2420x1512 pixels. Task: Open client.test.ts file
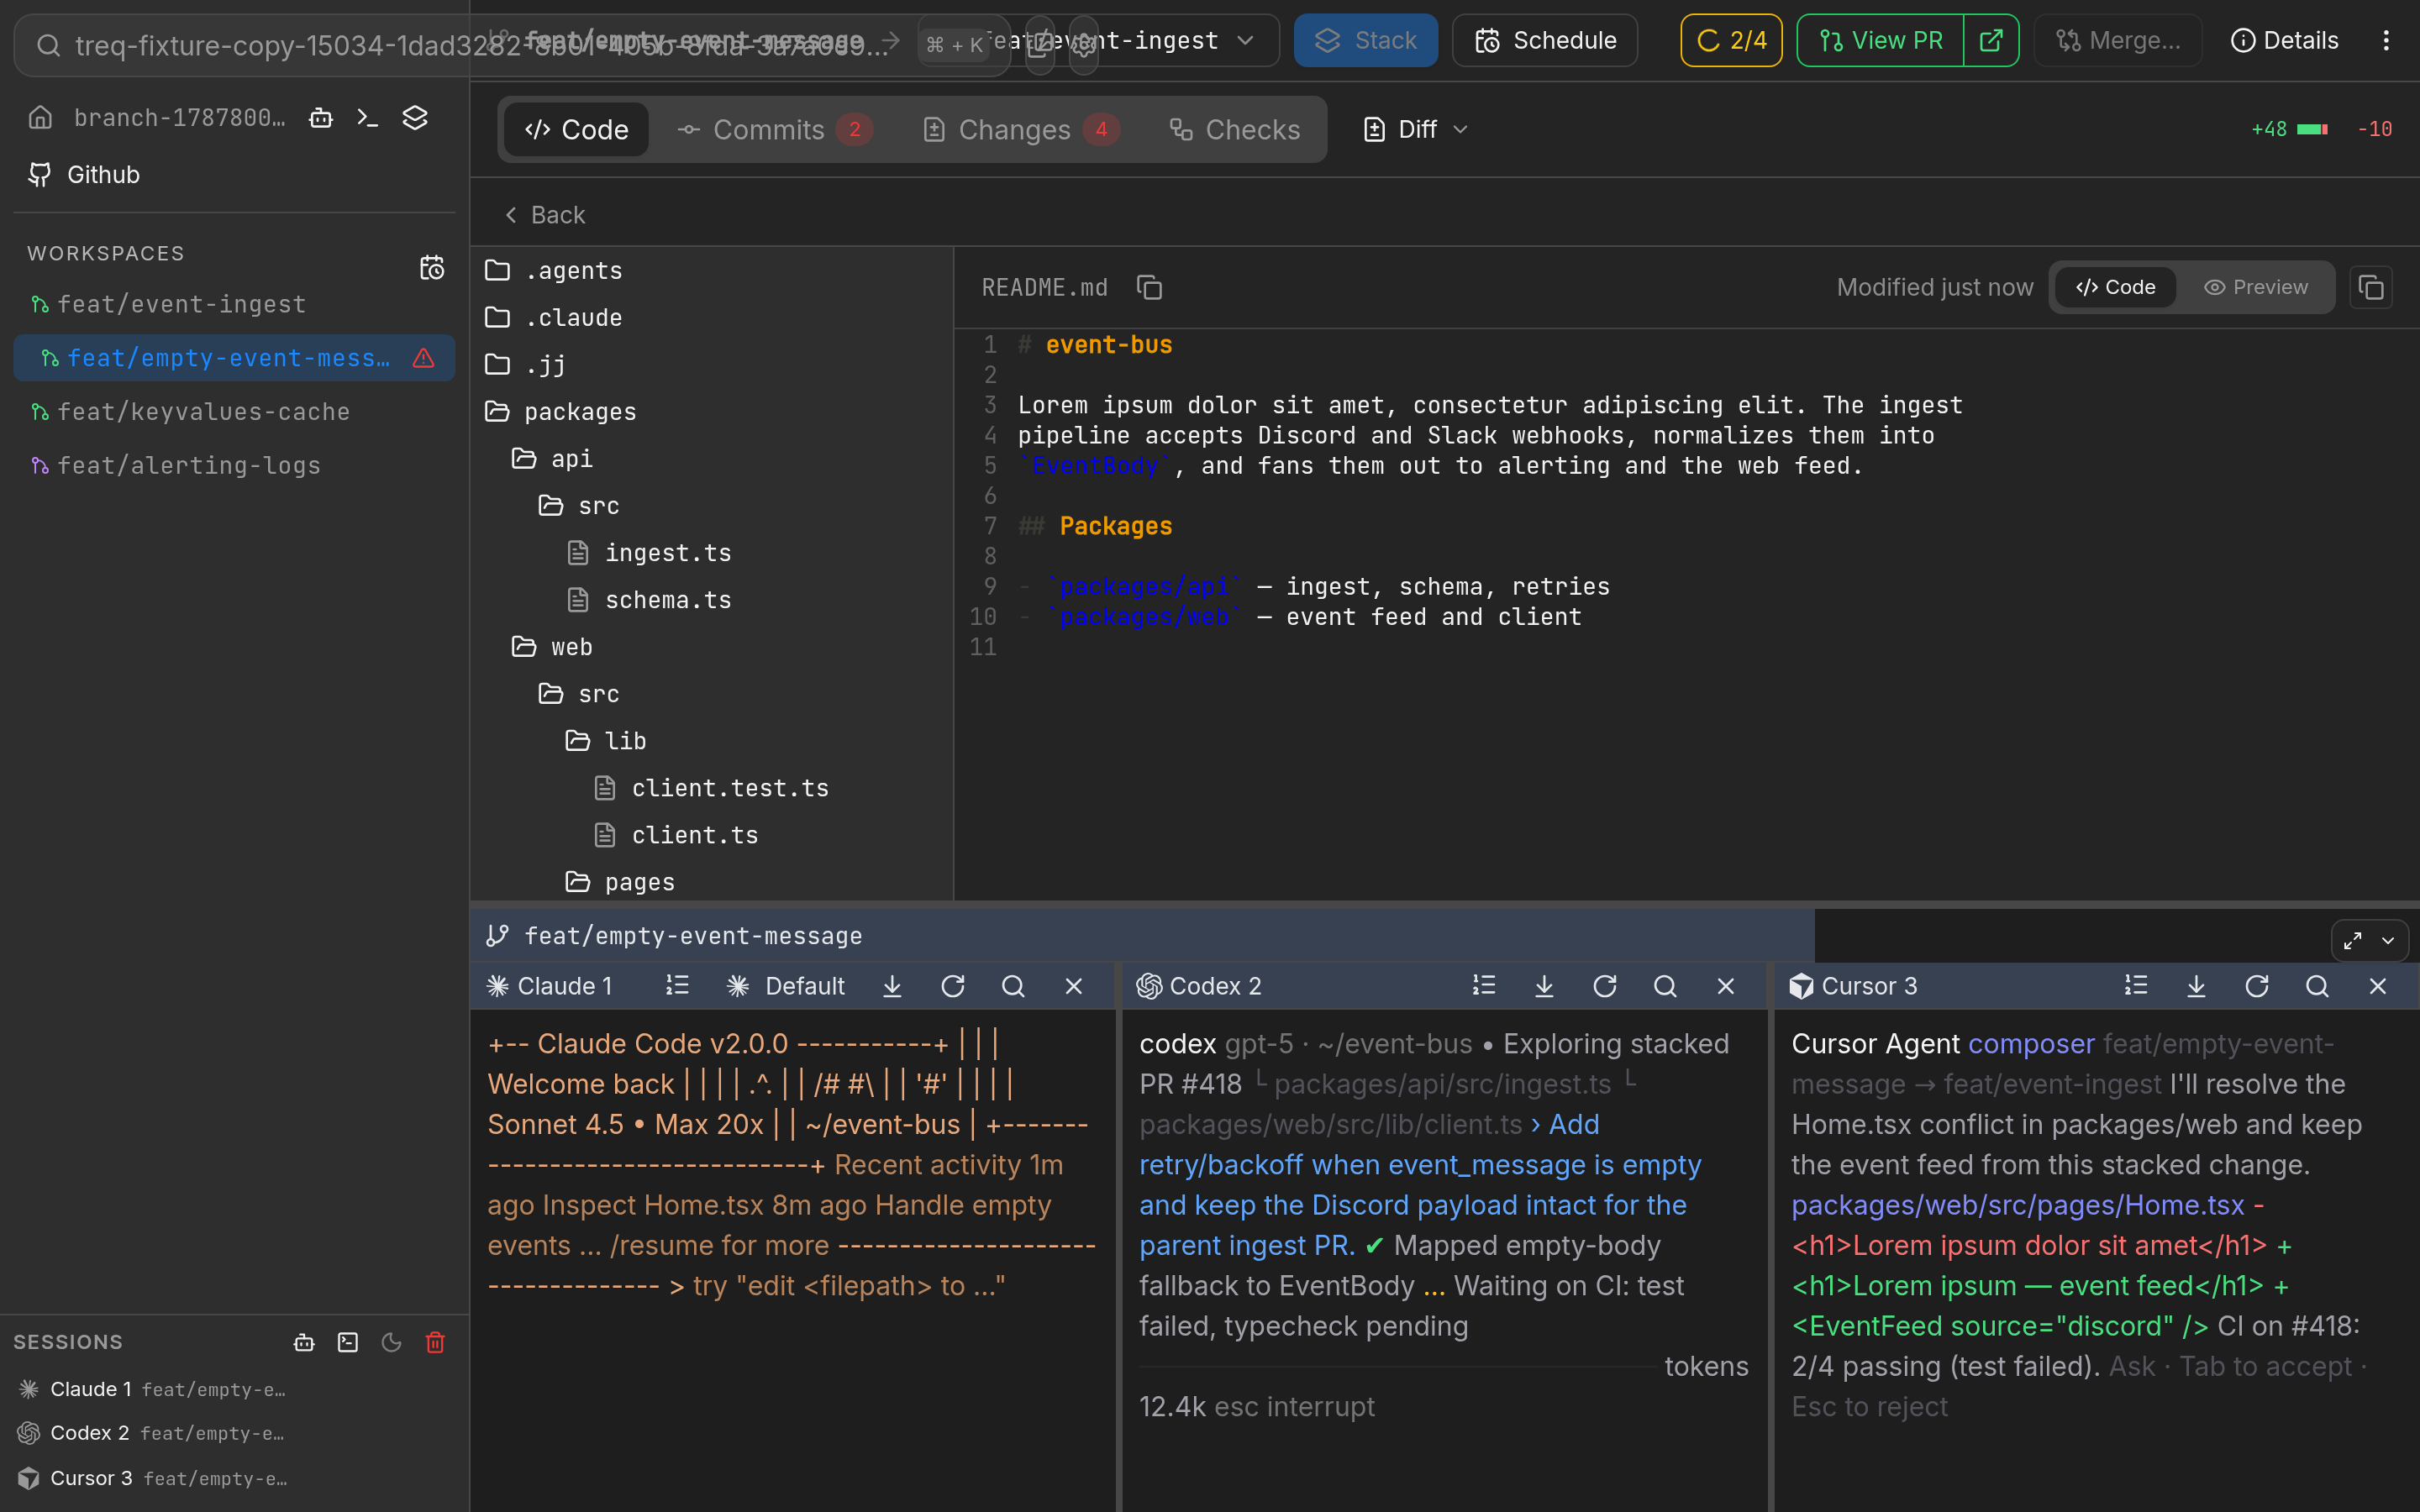[x=711, y=788]
